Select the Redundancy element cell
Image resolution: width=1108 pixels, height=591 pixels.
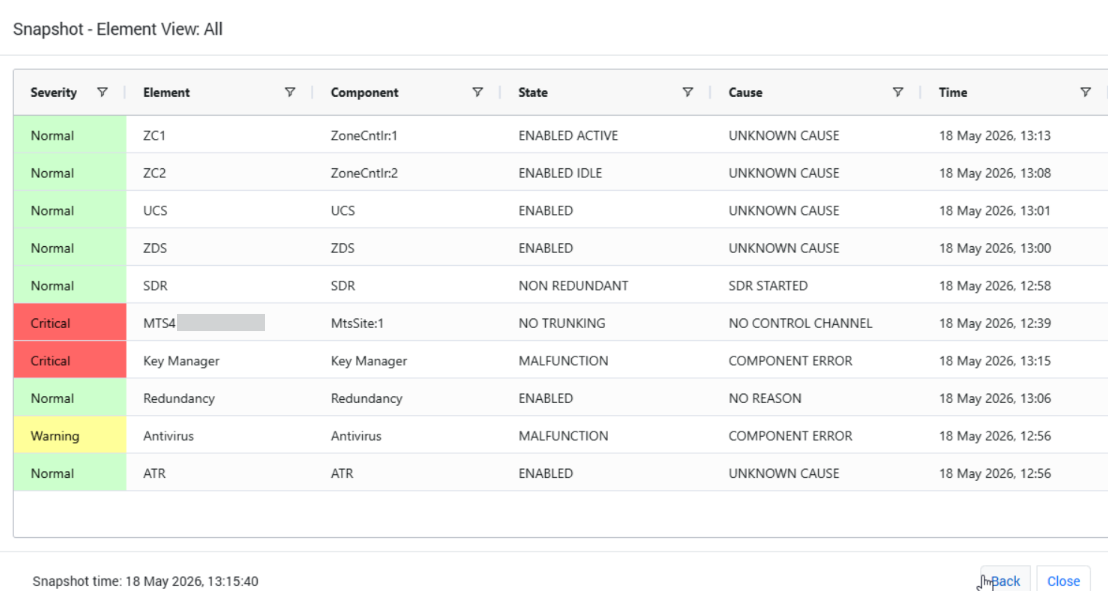point(220,398)
